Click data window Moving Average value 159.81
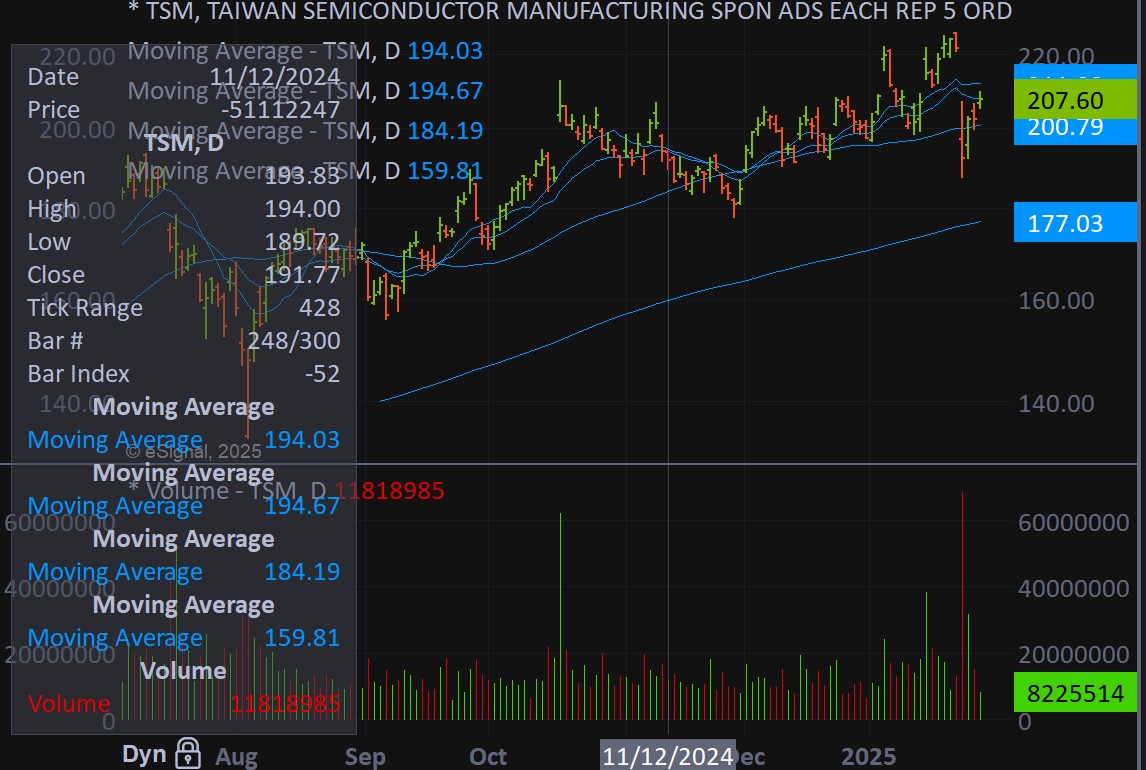The image size is (1146, 770). (x=302, y=638)
